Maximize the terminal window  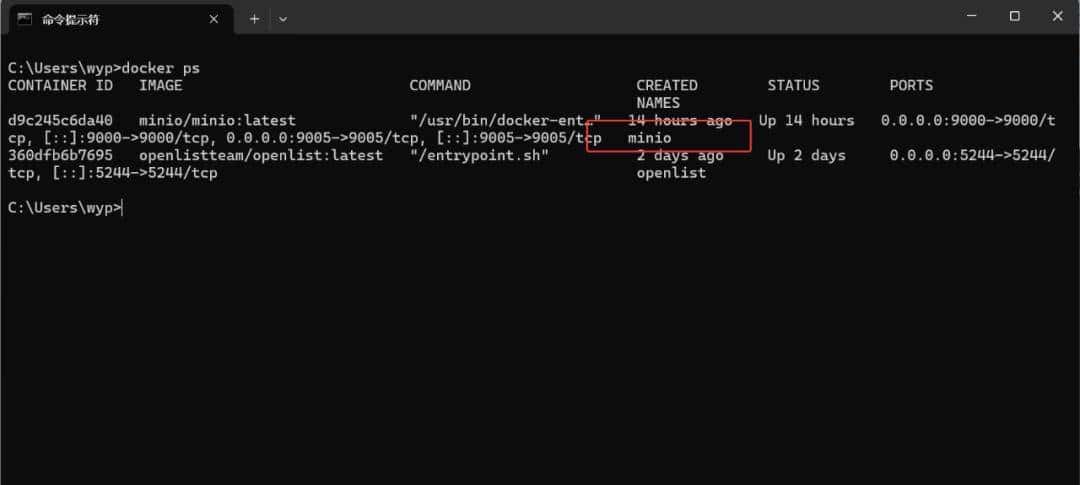(x=1014, y=16)
